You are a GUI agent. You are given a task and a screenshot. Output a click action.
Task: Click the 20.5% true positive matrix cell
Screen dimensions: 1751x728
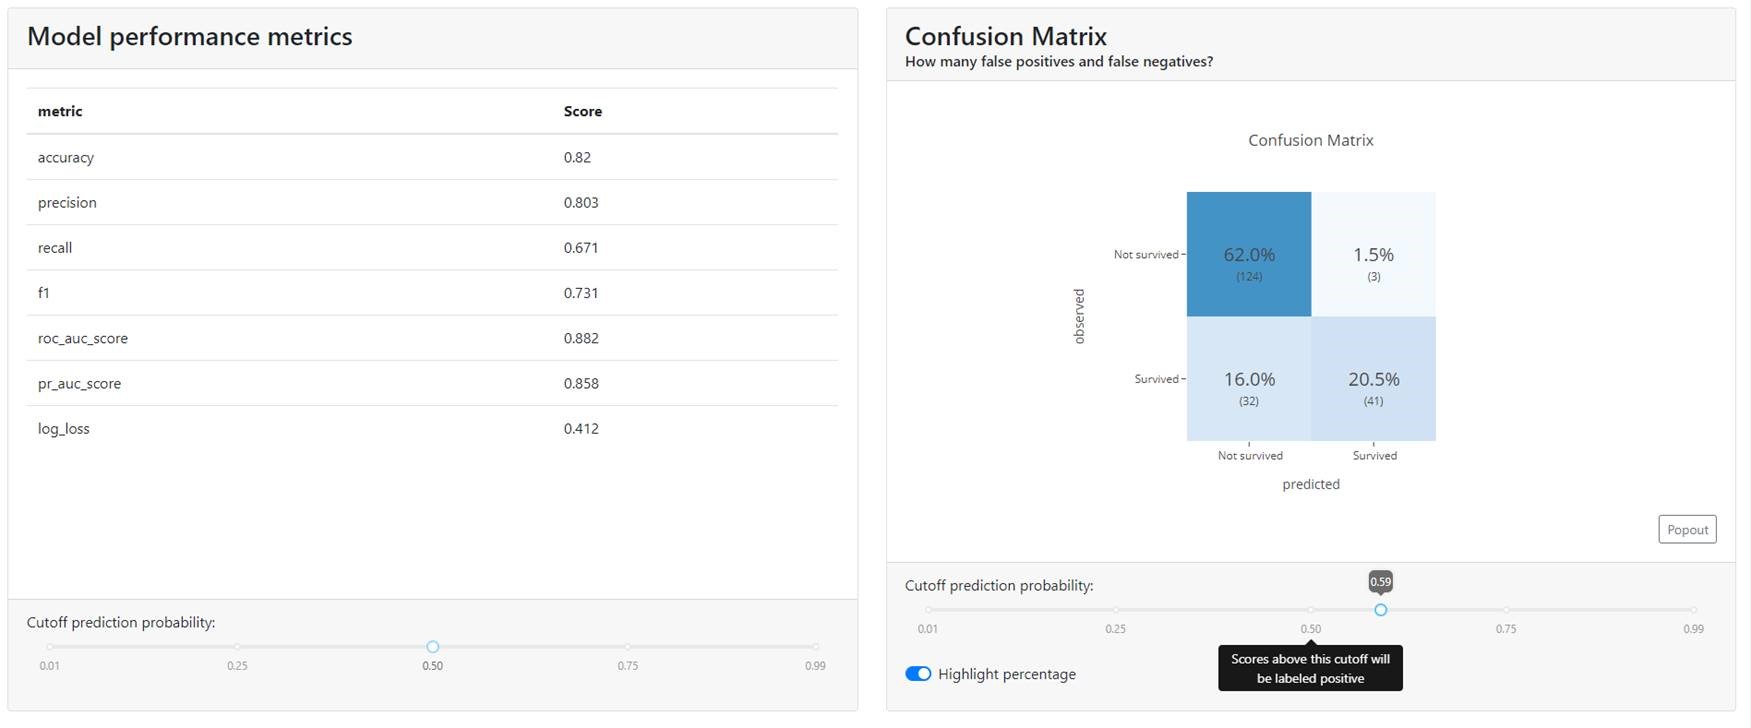coord(1373,379)
